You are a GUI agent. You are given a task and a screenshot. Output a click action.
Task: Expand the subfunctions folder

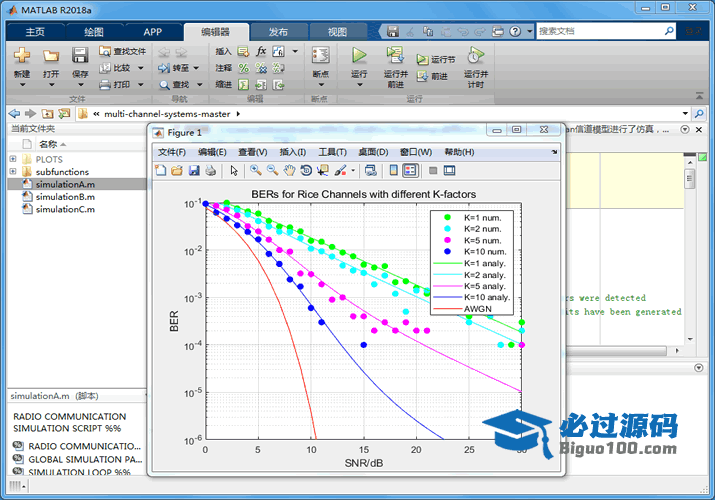pos(13,171)
